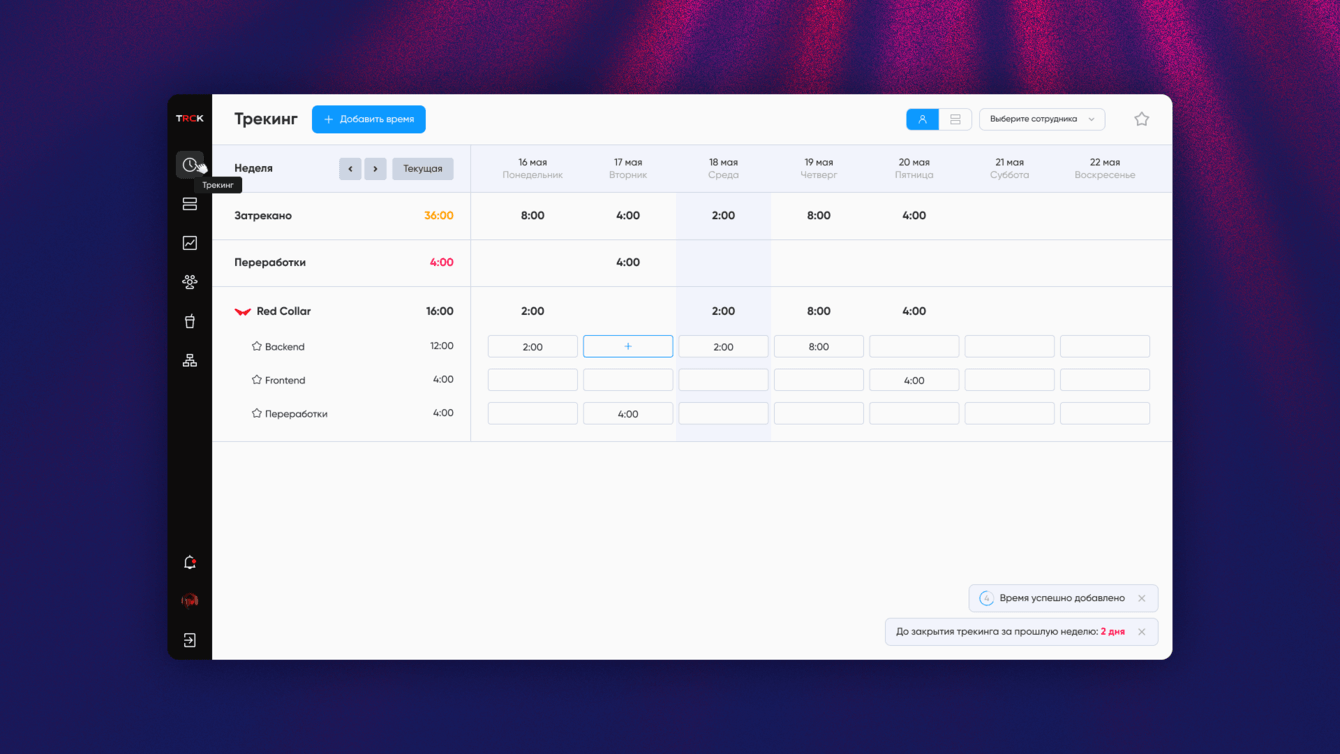Open the analytics chart icon in sidebar
This screenshot has width=1340, height=754.
pyautogui.click(x=189, y=242)
